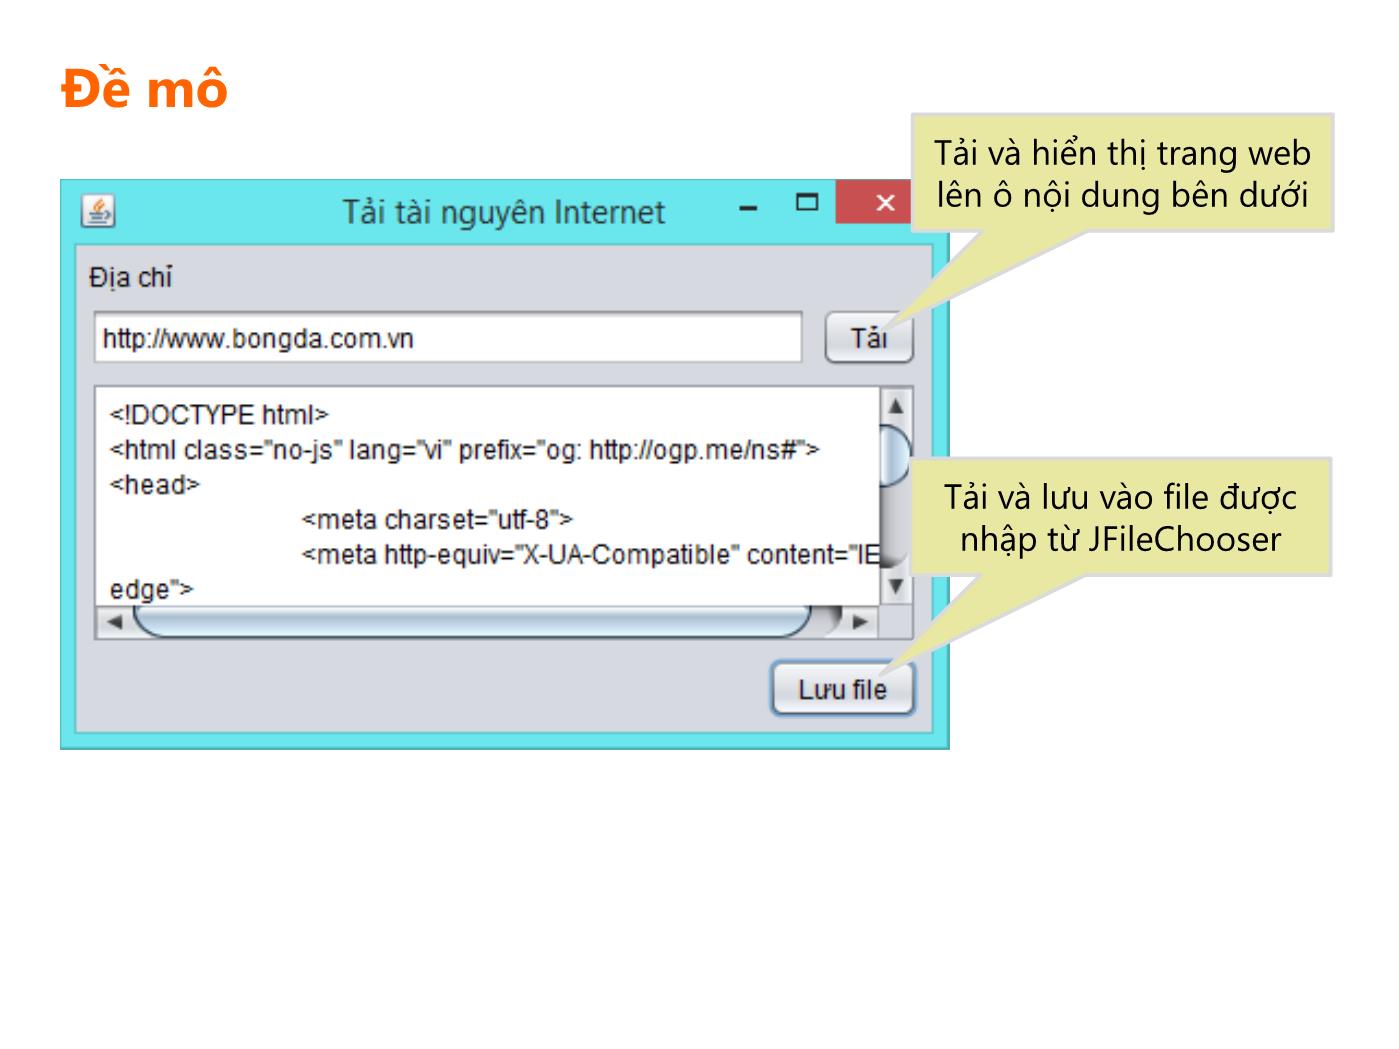This screenshot has height=1049, width=1399.
Task: Click the Tải button
Action: [x=869, y=338]
